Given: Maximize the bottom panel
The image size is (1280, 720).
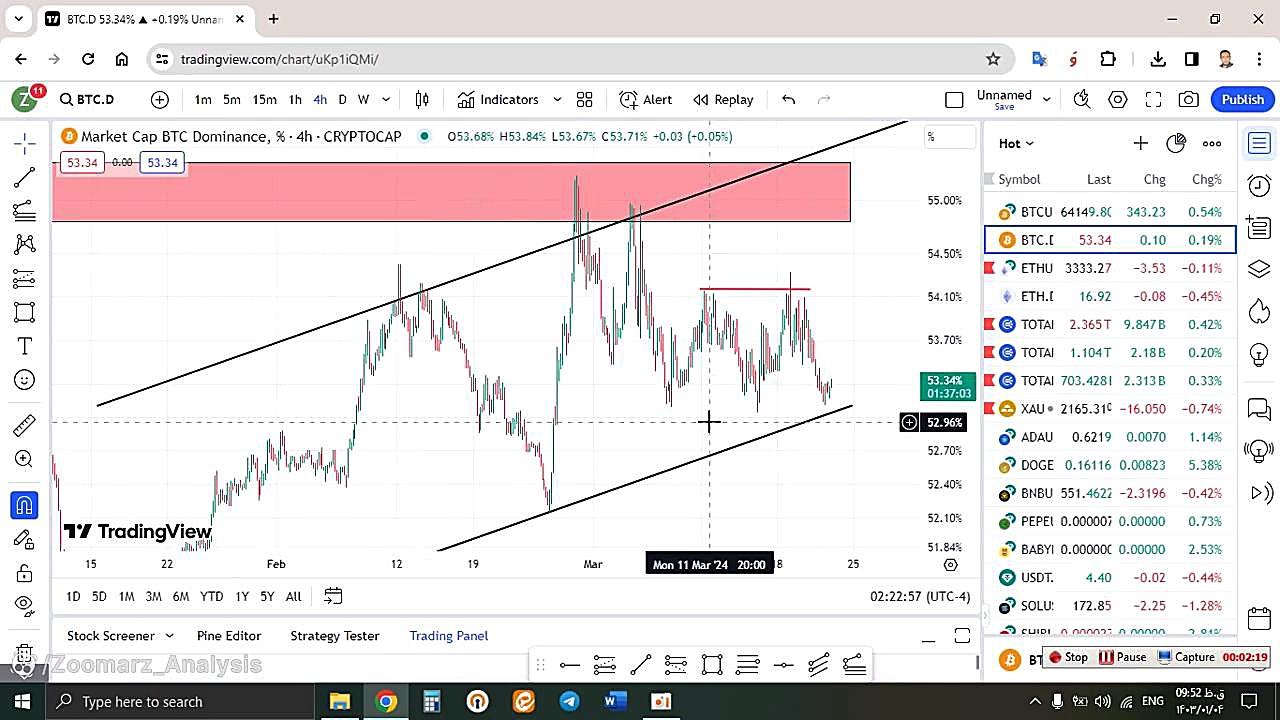Looking at the screenshot, I should pos(962,636).
